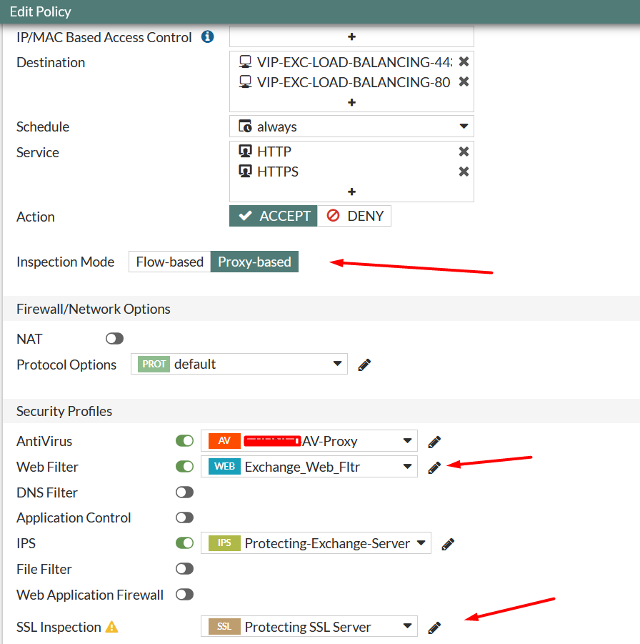
Task: Open the Protocol Options dropdown
Action: (239, 364)
